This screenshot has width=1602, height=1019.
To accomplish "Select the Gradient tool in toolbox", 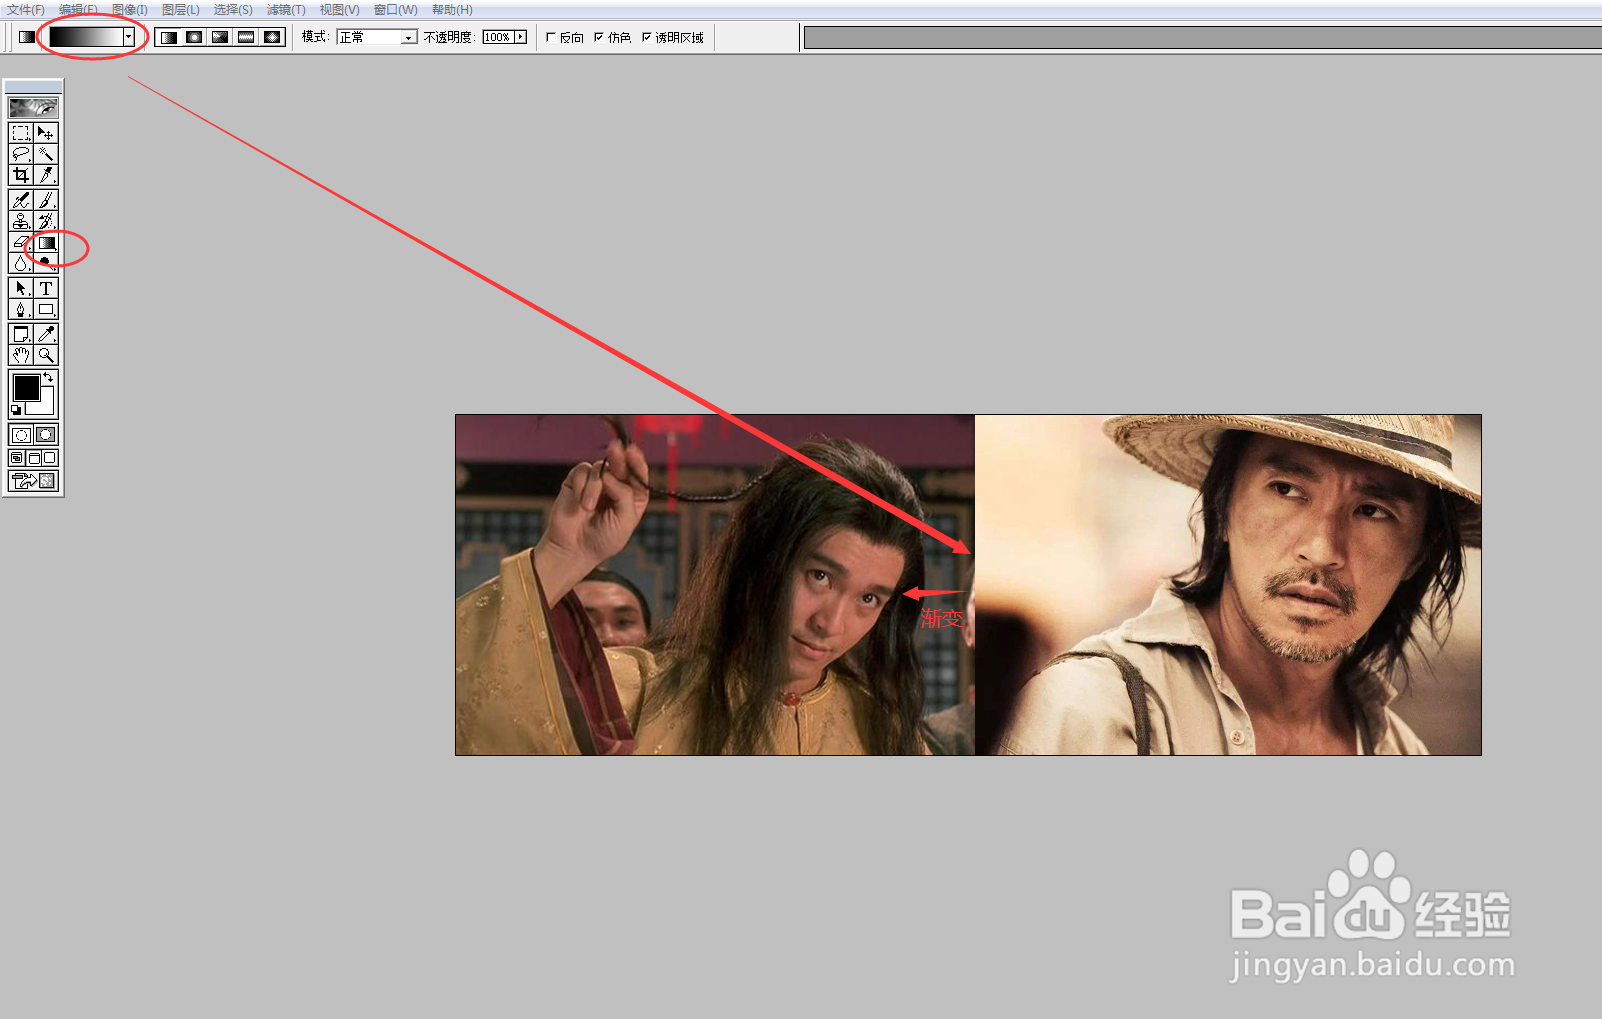I will pos(46,242).
